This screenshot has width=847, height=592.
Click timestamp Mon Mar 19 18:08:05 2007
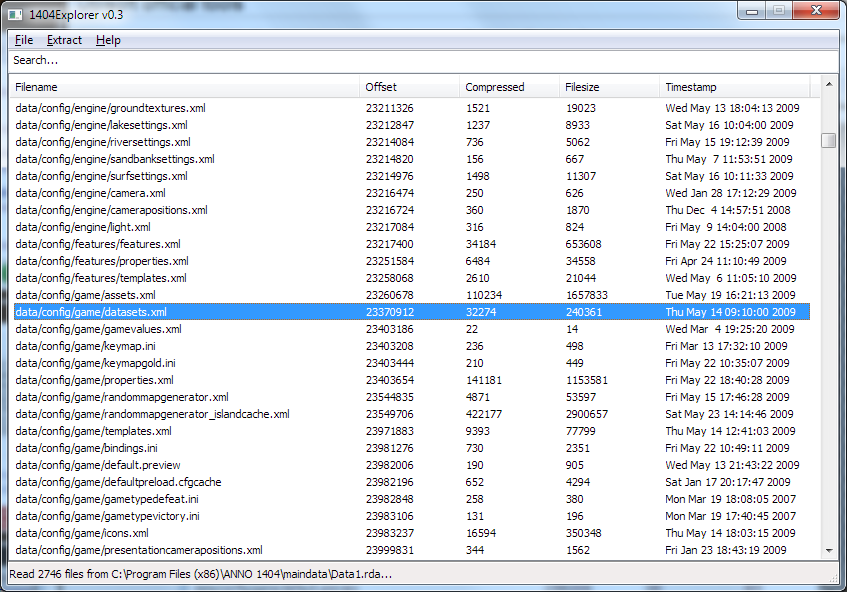(x=730, y=500)
